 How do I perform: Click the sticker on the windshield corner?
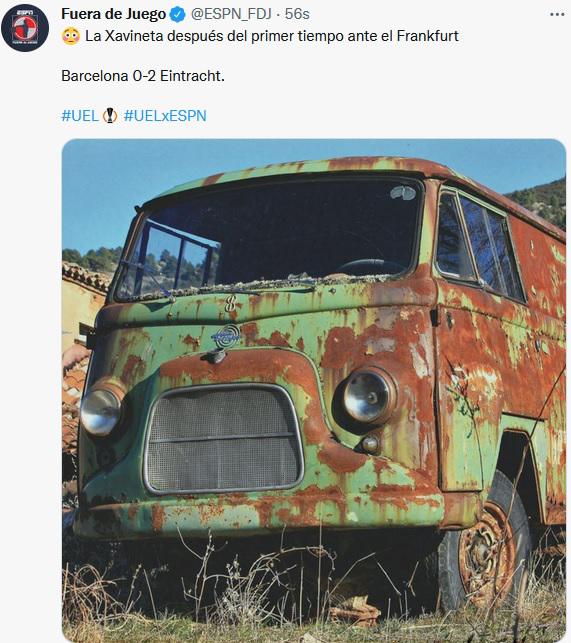click(x=403, y=192)
